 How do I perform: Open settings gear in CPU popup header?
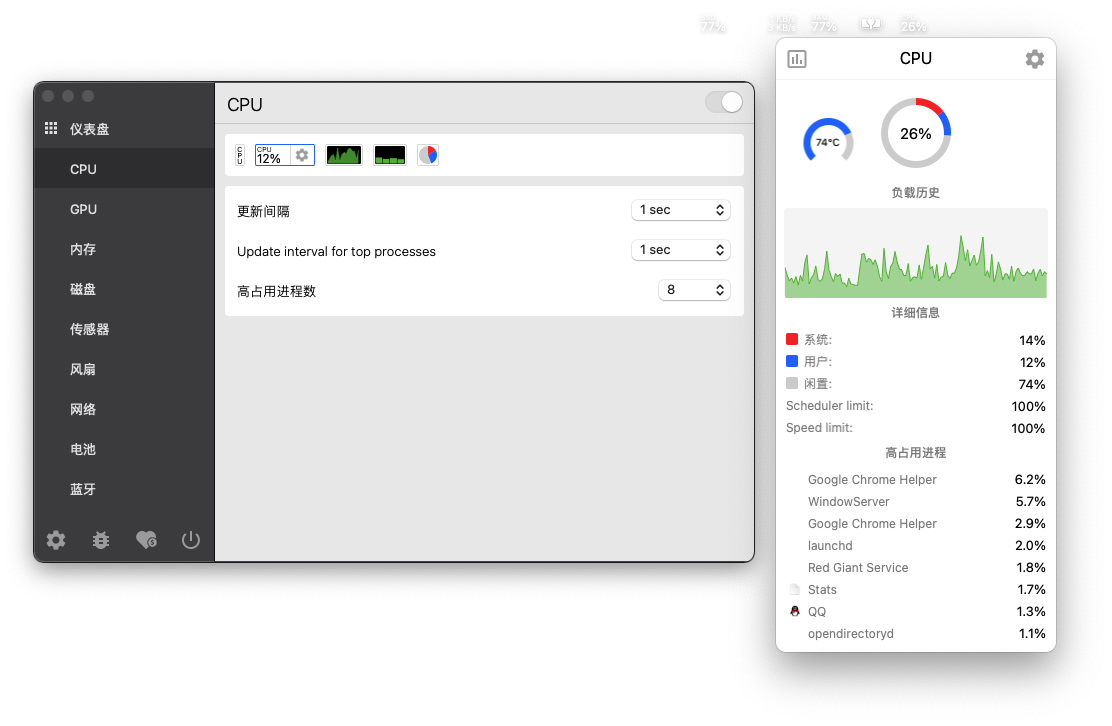tap(1035, 59)
